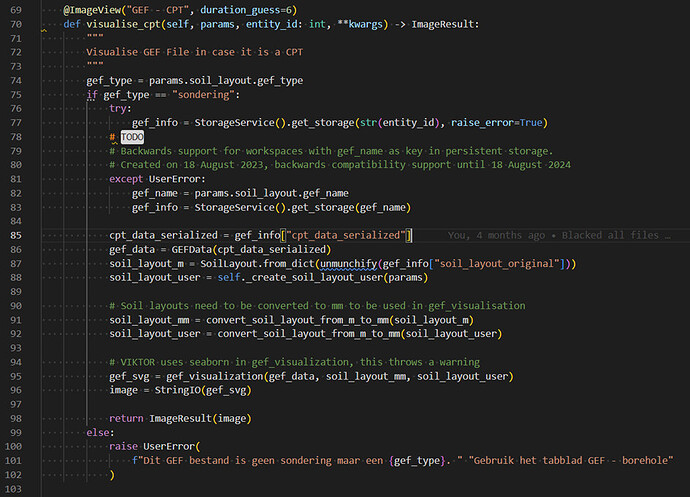Click the 'duration_guess=6' argument

[246, 10]
